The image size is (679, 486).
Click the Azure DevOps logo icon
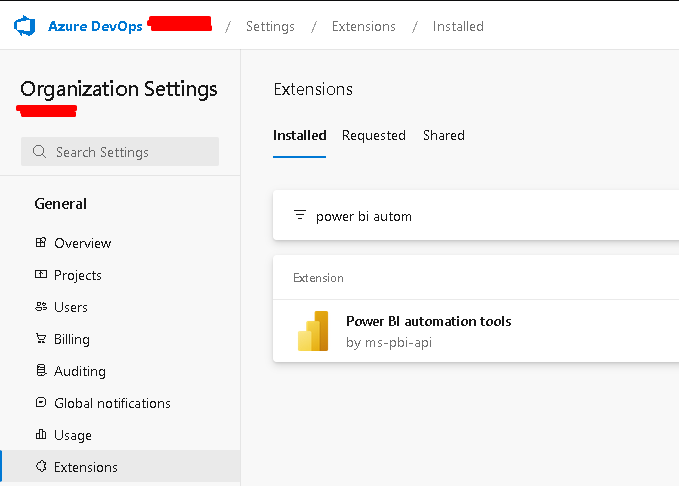pos(24,26)
